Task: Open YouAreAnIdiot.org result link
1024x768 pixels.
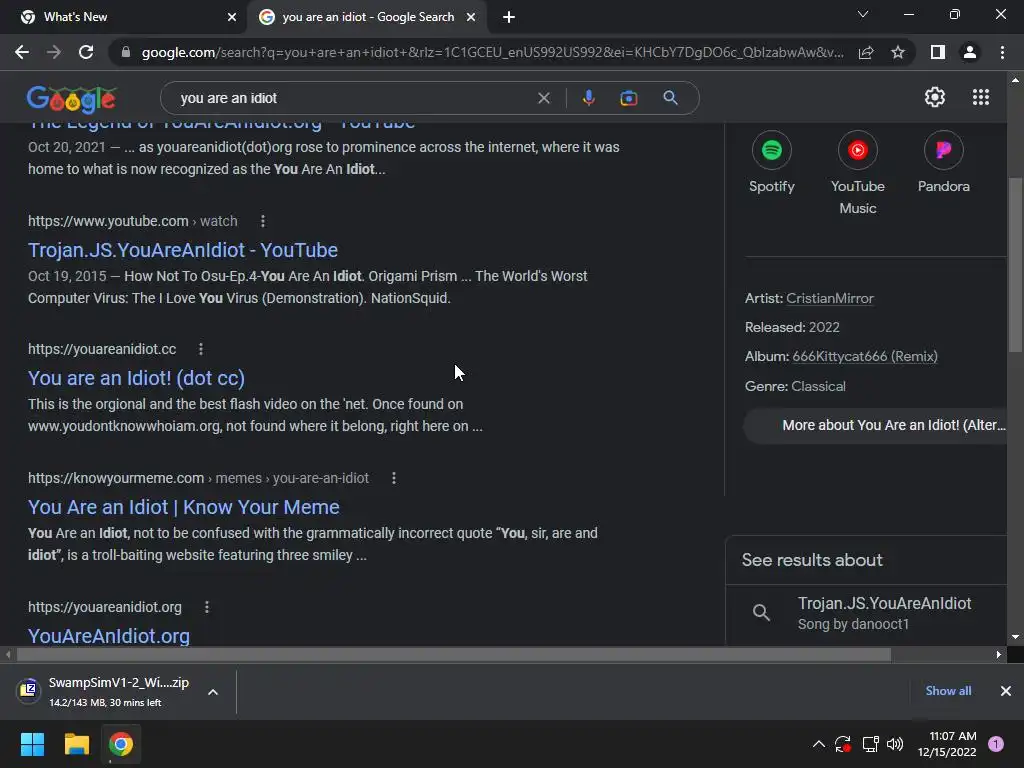Action: (x=109, y=636)
